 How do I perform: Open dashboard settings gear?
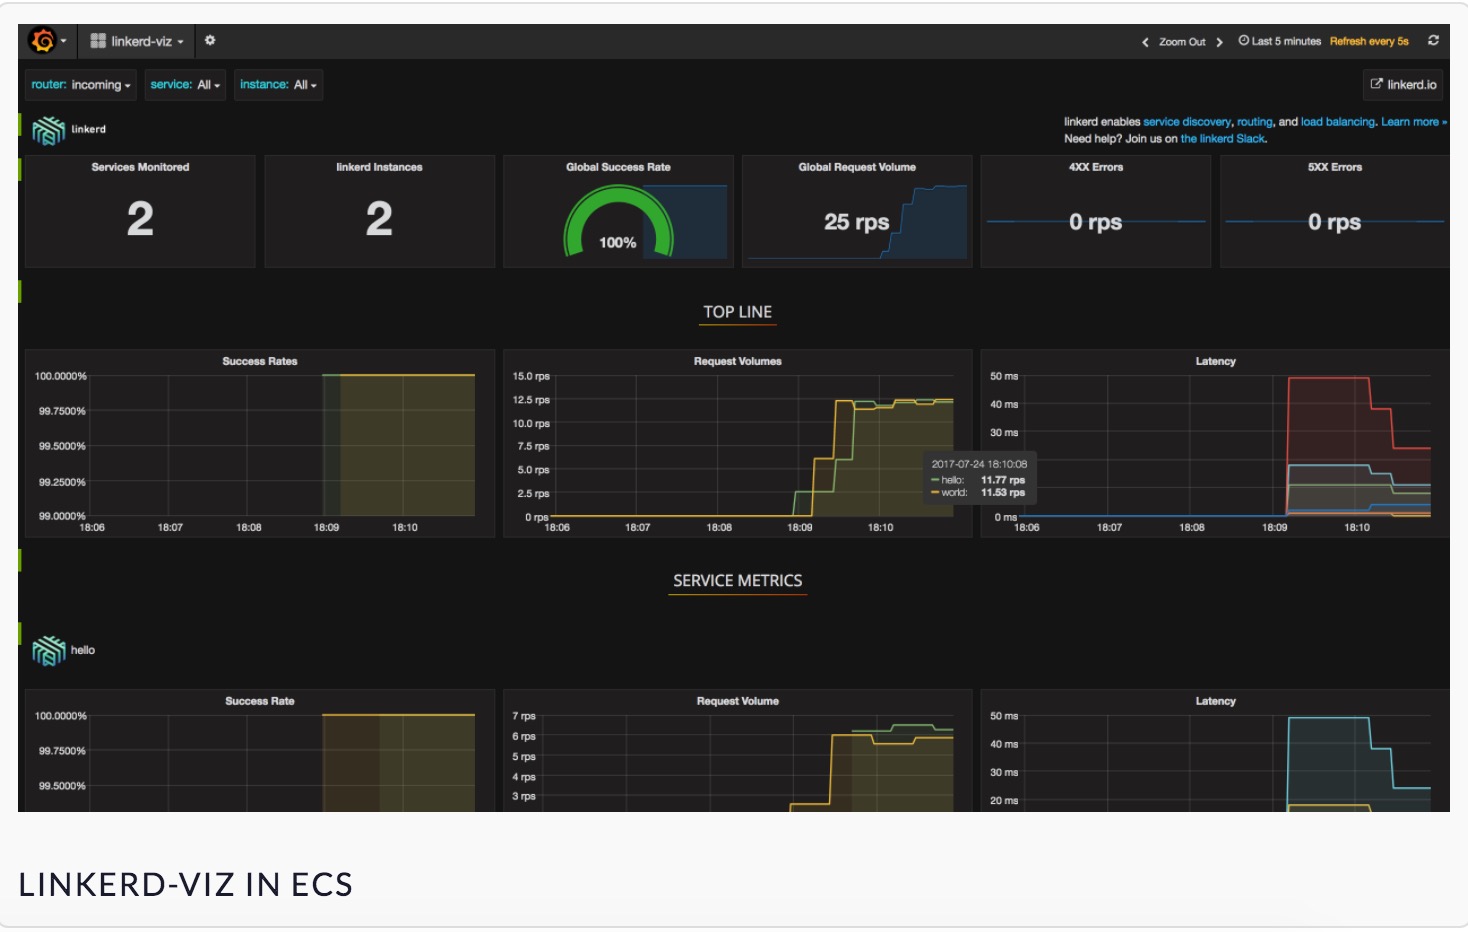[x=210, y=41]
